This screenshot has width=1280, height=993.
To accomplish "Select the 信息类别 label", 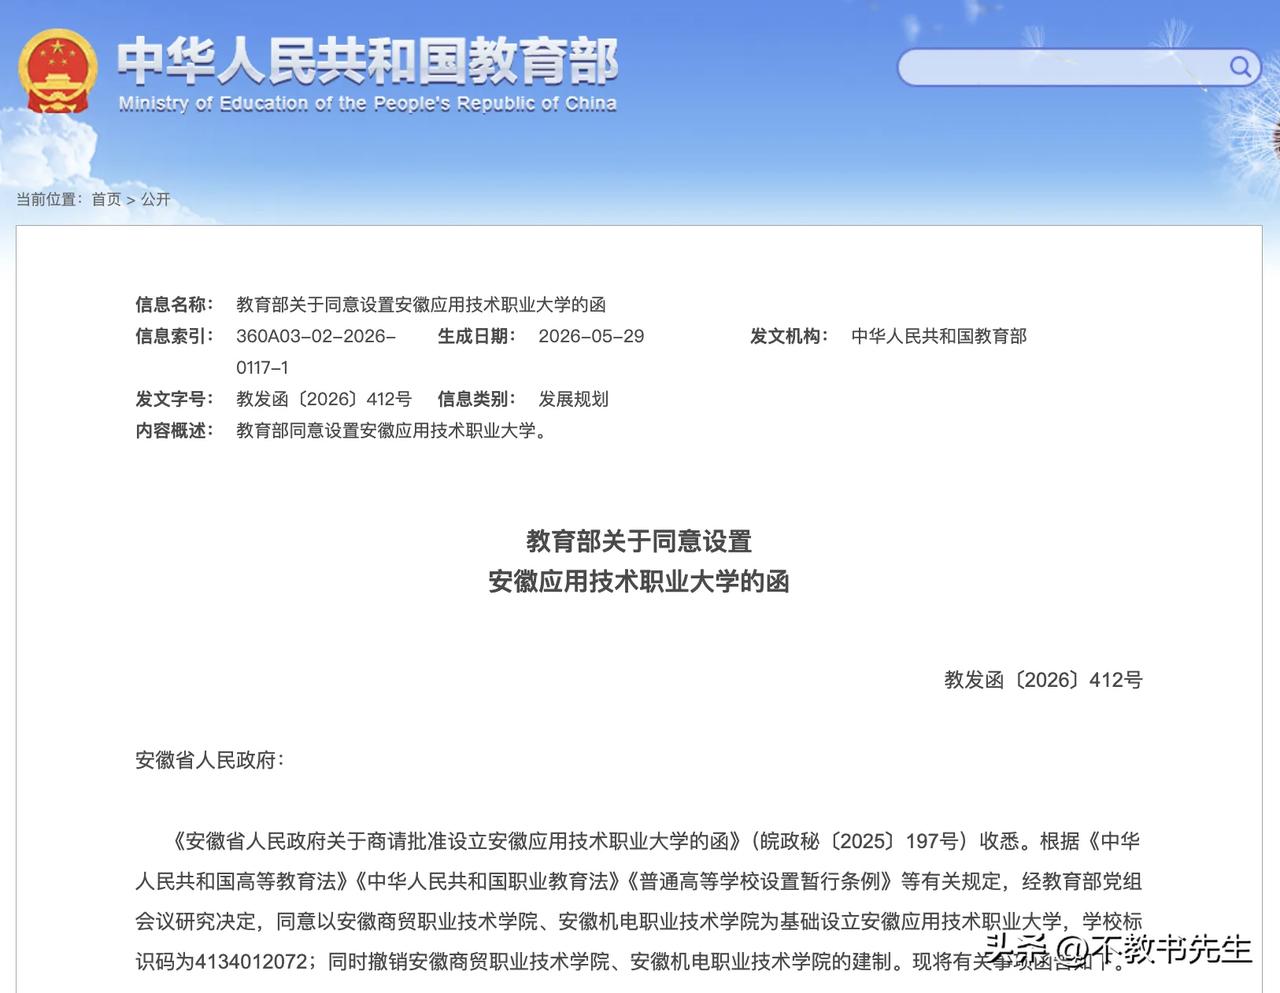I will point(476,399).
